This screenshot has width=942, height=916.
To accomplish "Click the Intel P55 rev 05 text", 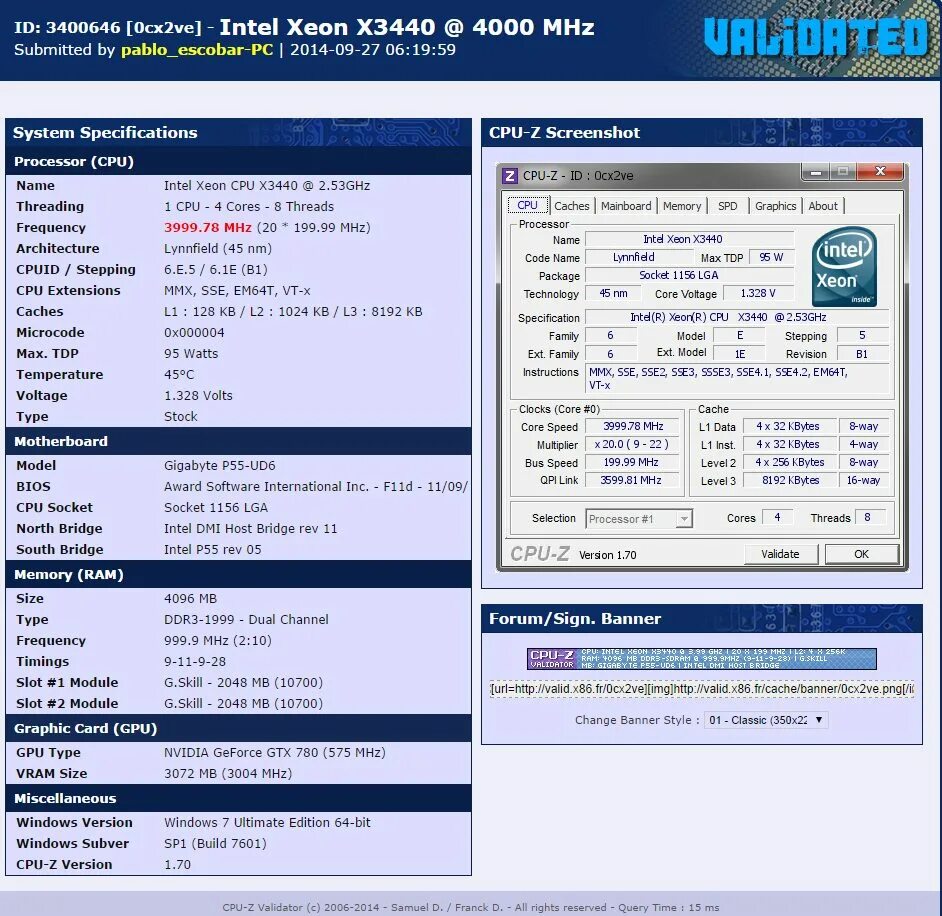I will pos(213,550).
